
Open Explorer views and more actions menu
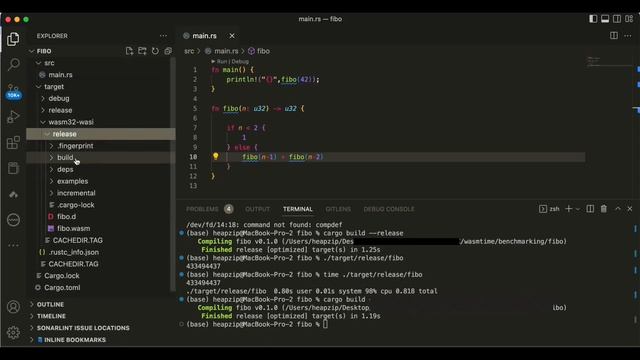163,36
